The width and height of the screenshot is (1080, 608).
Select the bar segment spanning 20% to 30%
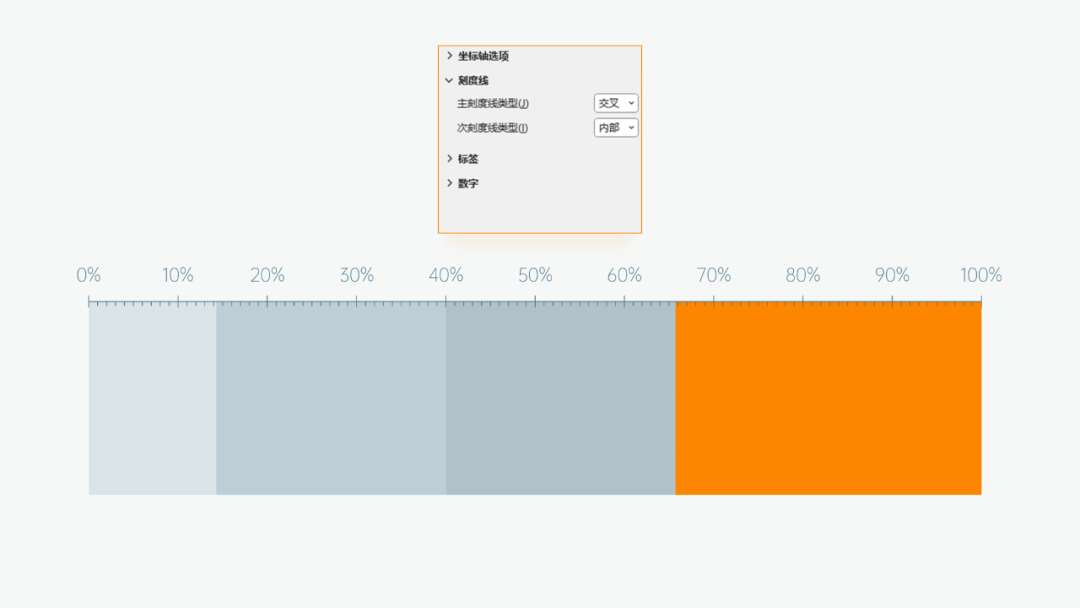coord(331,398)
